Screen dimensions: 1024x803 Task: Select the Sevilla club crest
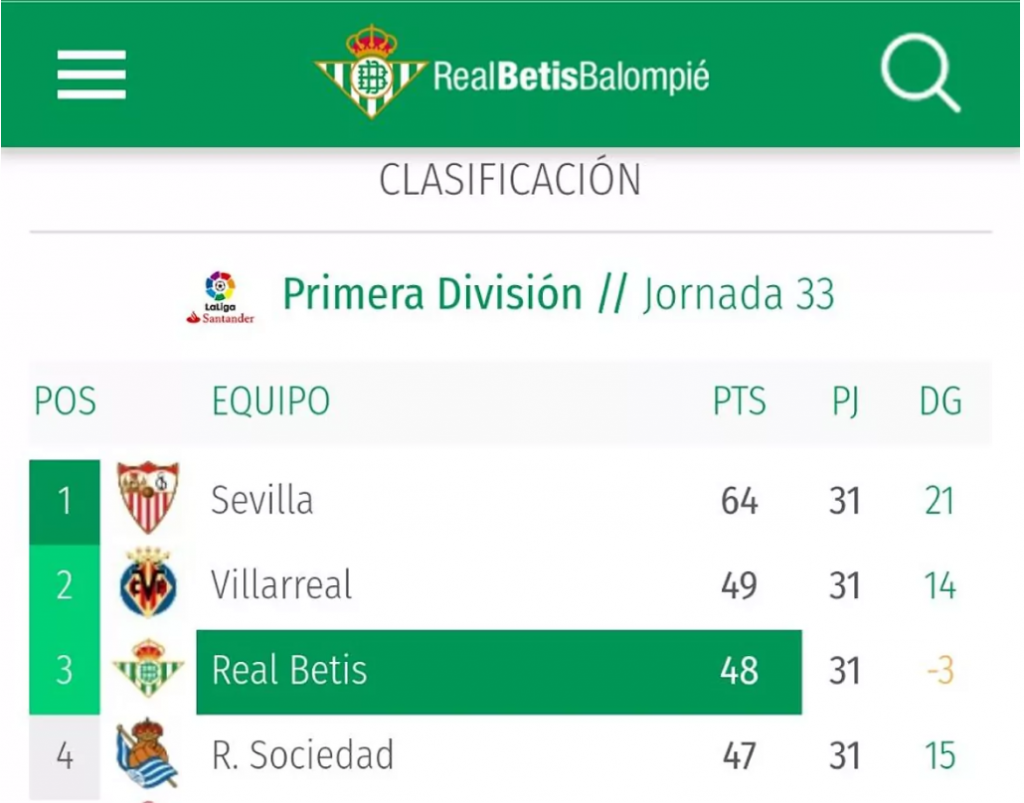click(148, 497)
